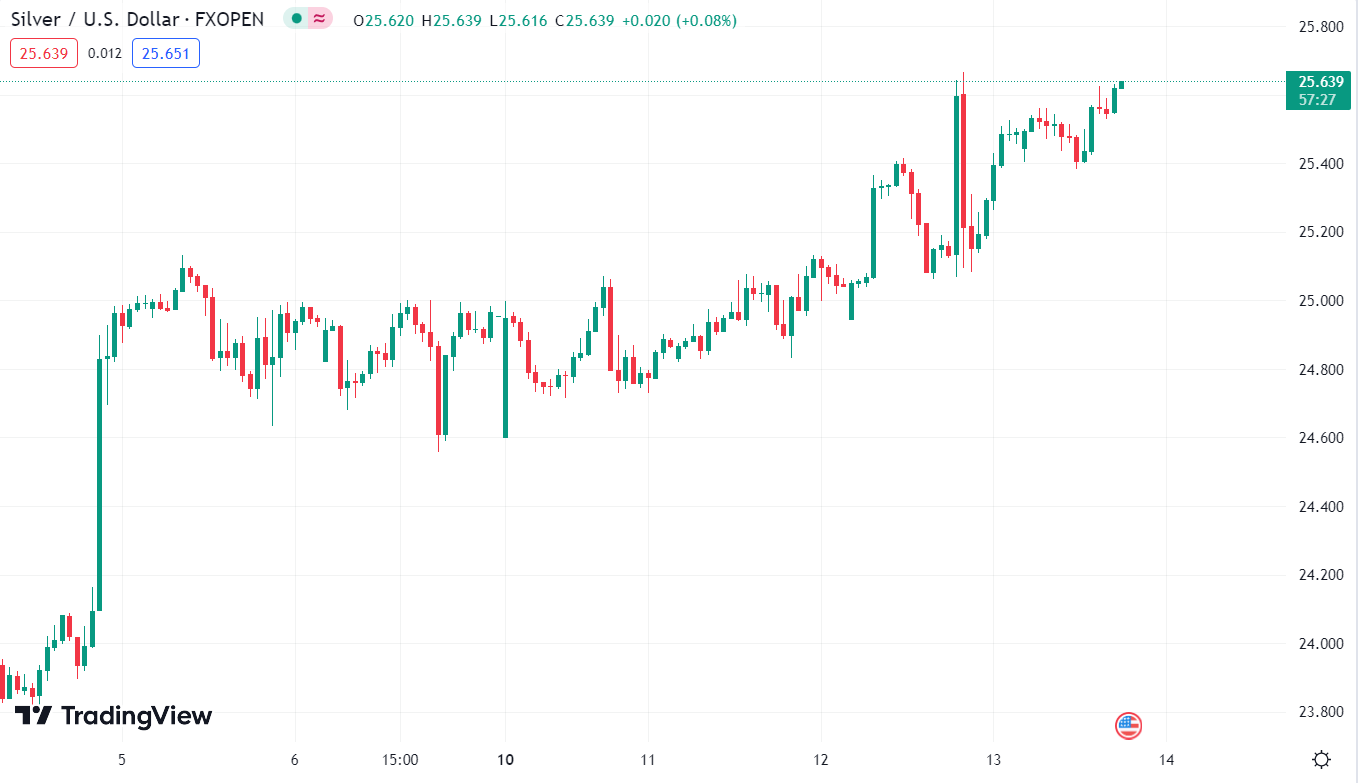The image size is (1358, 783).
Task: Click the green market open status dot
Action: 296,19
